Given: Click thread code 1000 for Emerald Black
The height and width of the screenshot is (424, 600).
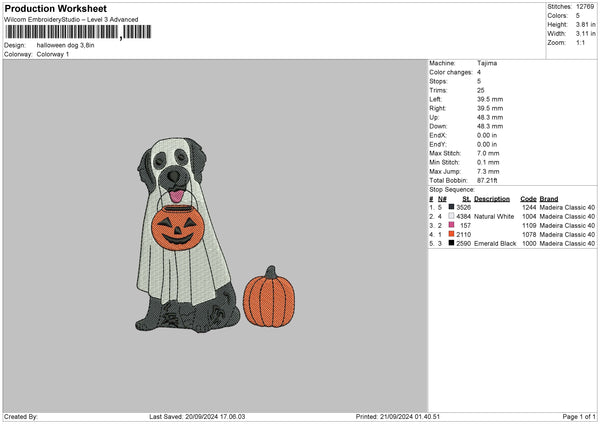Looking at the screenshot, I should coord(529,243).
